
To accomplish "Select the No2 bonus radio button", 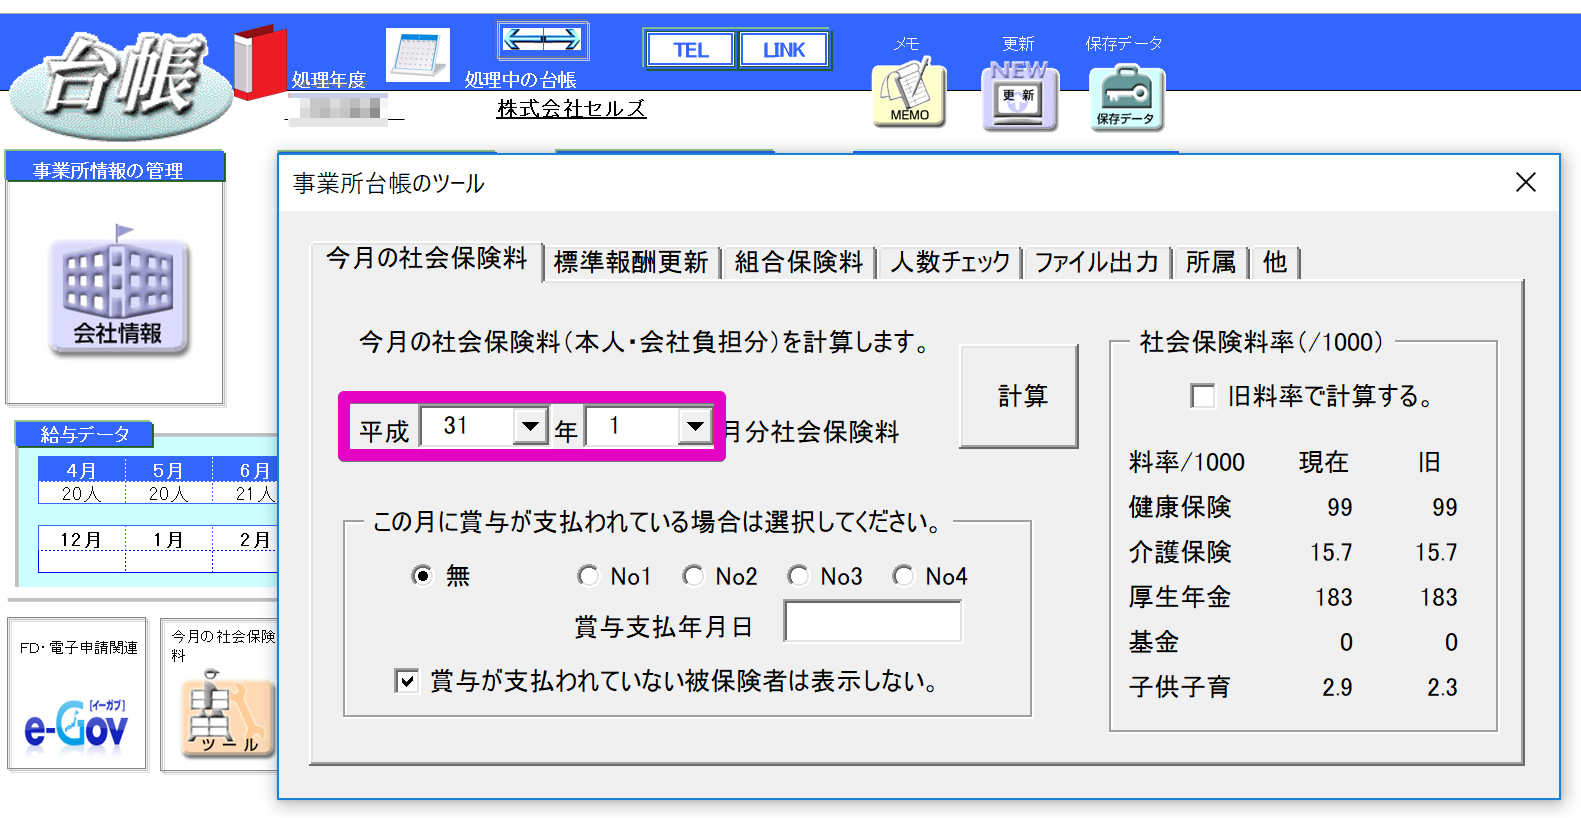I will pos(693,576).
